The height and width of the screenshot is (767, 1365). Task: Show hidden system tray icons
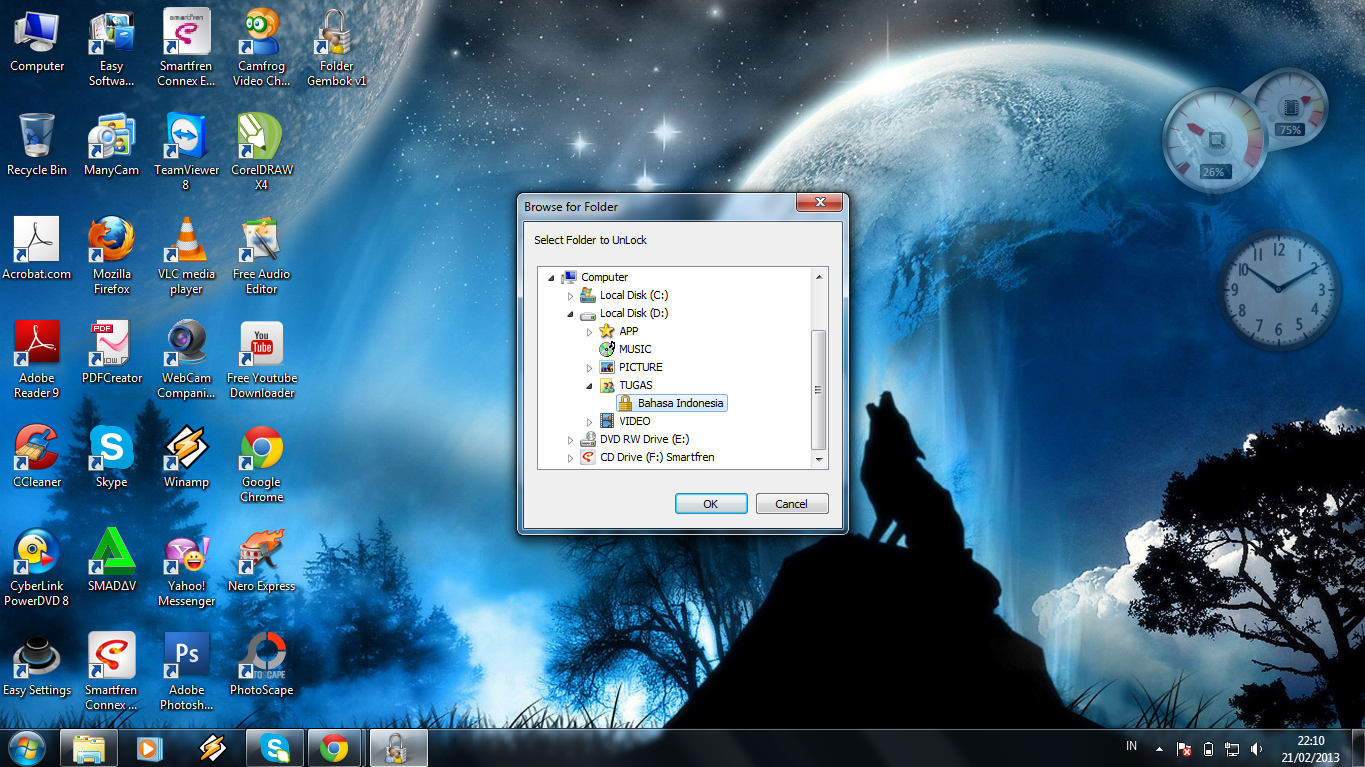point(1159,748)
